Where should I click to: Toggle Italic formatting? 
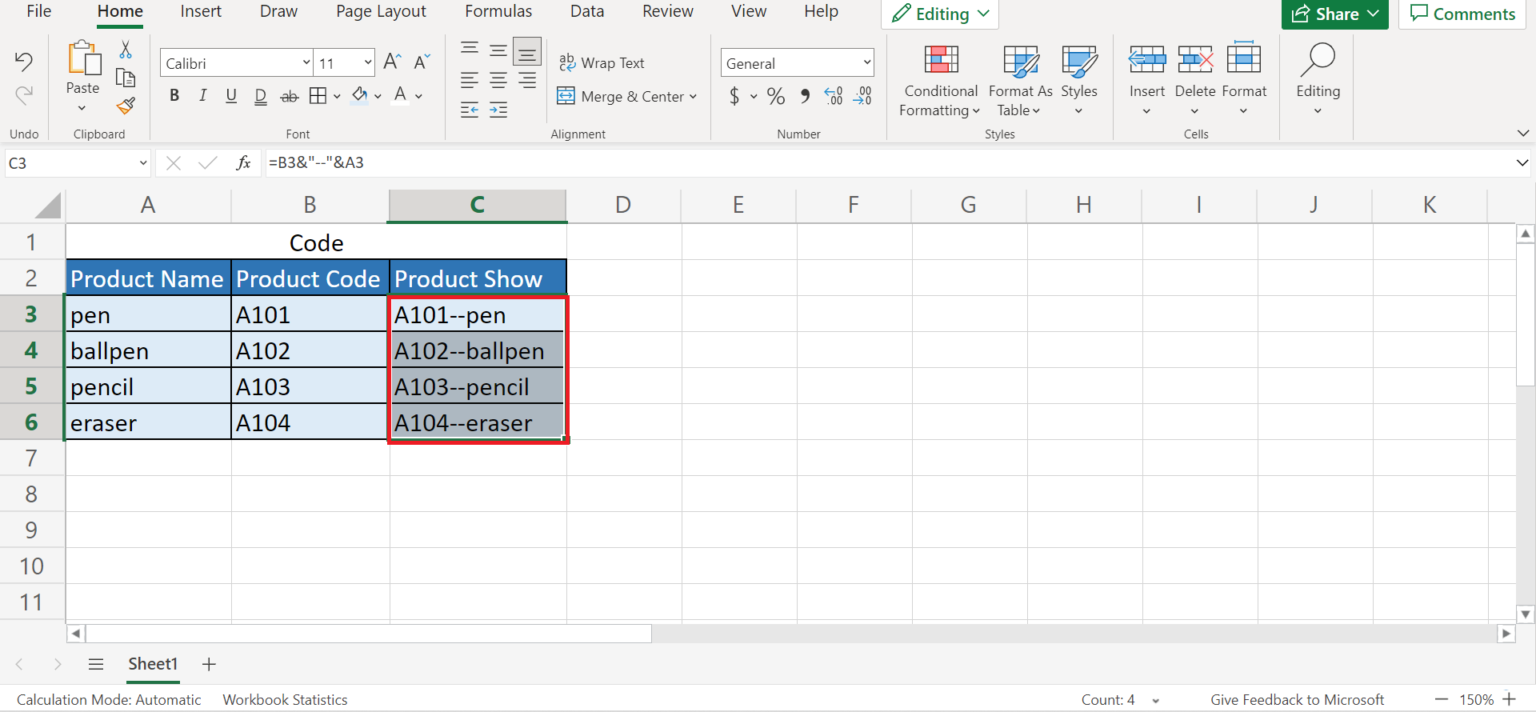pyautogui.click(x=203, y=96)
